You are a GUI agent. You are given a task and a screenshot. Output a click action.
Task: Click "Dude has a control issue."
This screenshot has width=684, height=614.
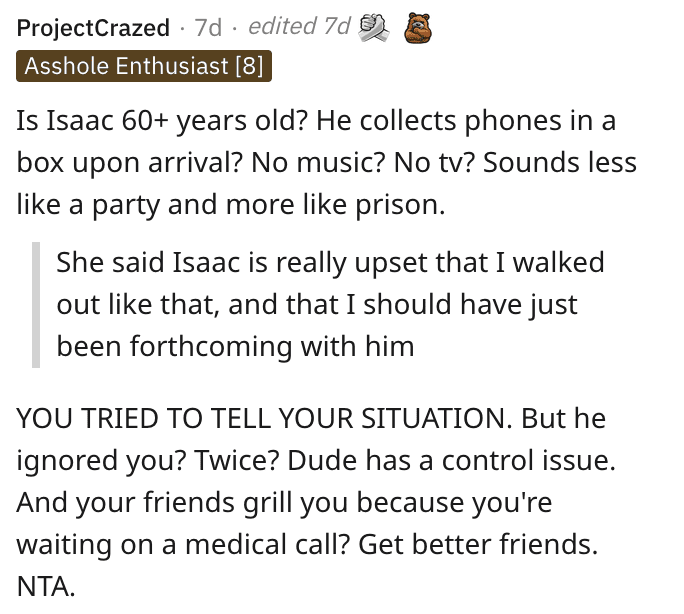pos(451,460)
